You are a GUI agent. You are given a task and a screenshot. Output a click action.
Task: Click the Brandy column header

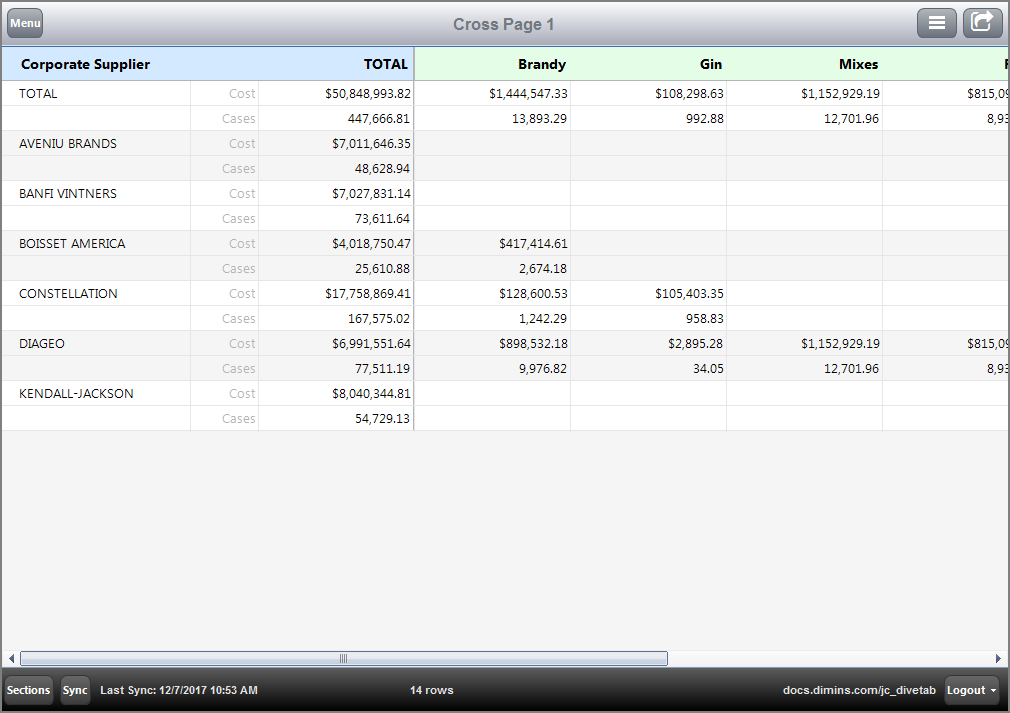[x=541, y=64]
